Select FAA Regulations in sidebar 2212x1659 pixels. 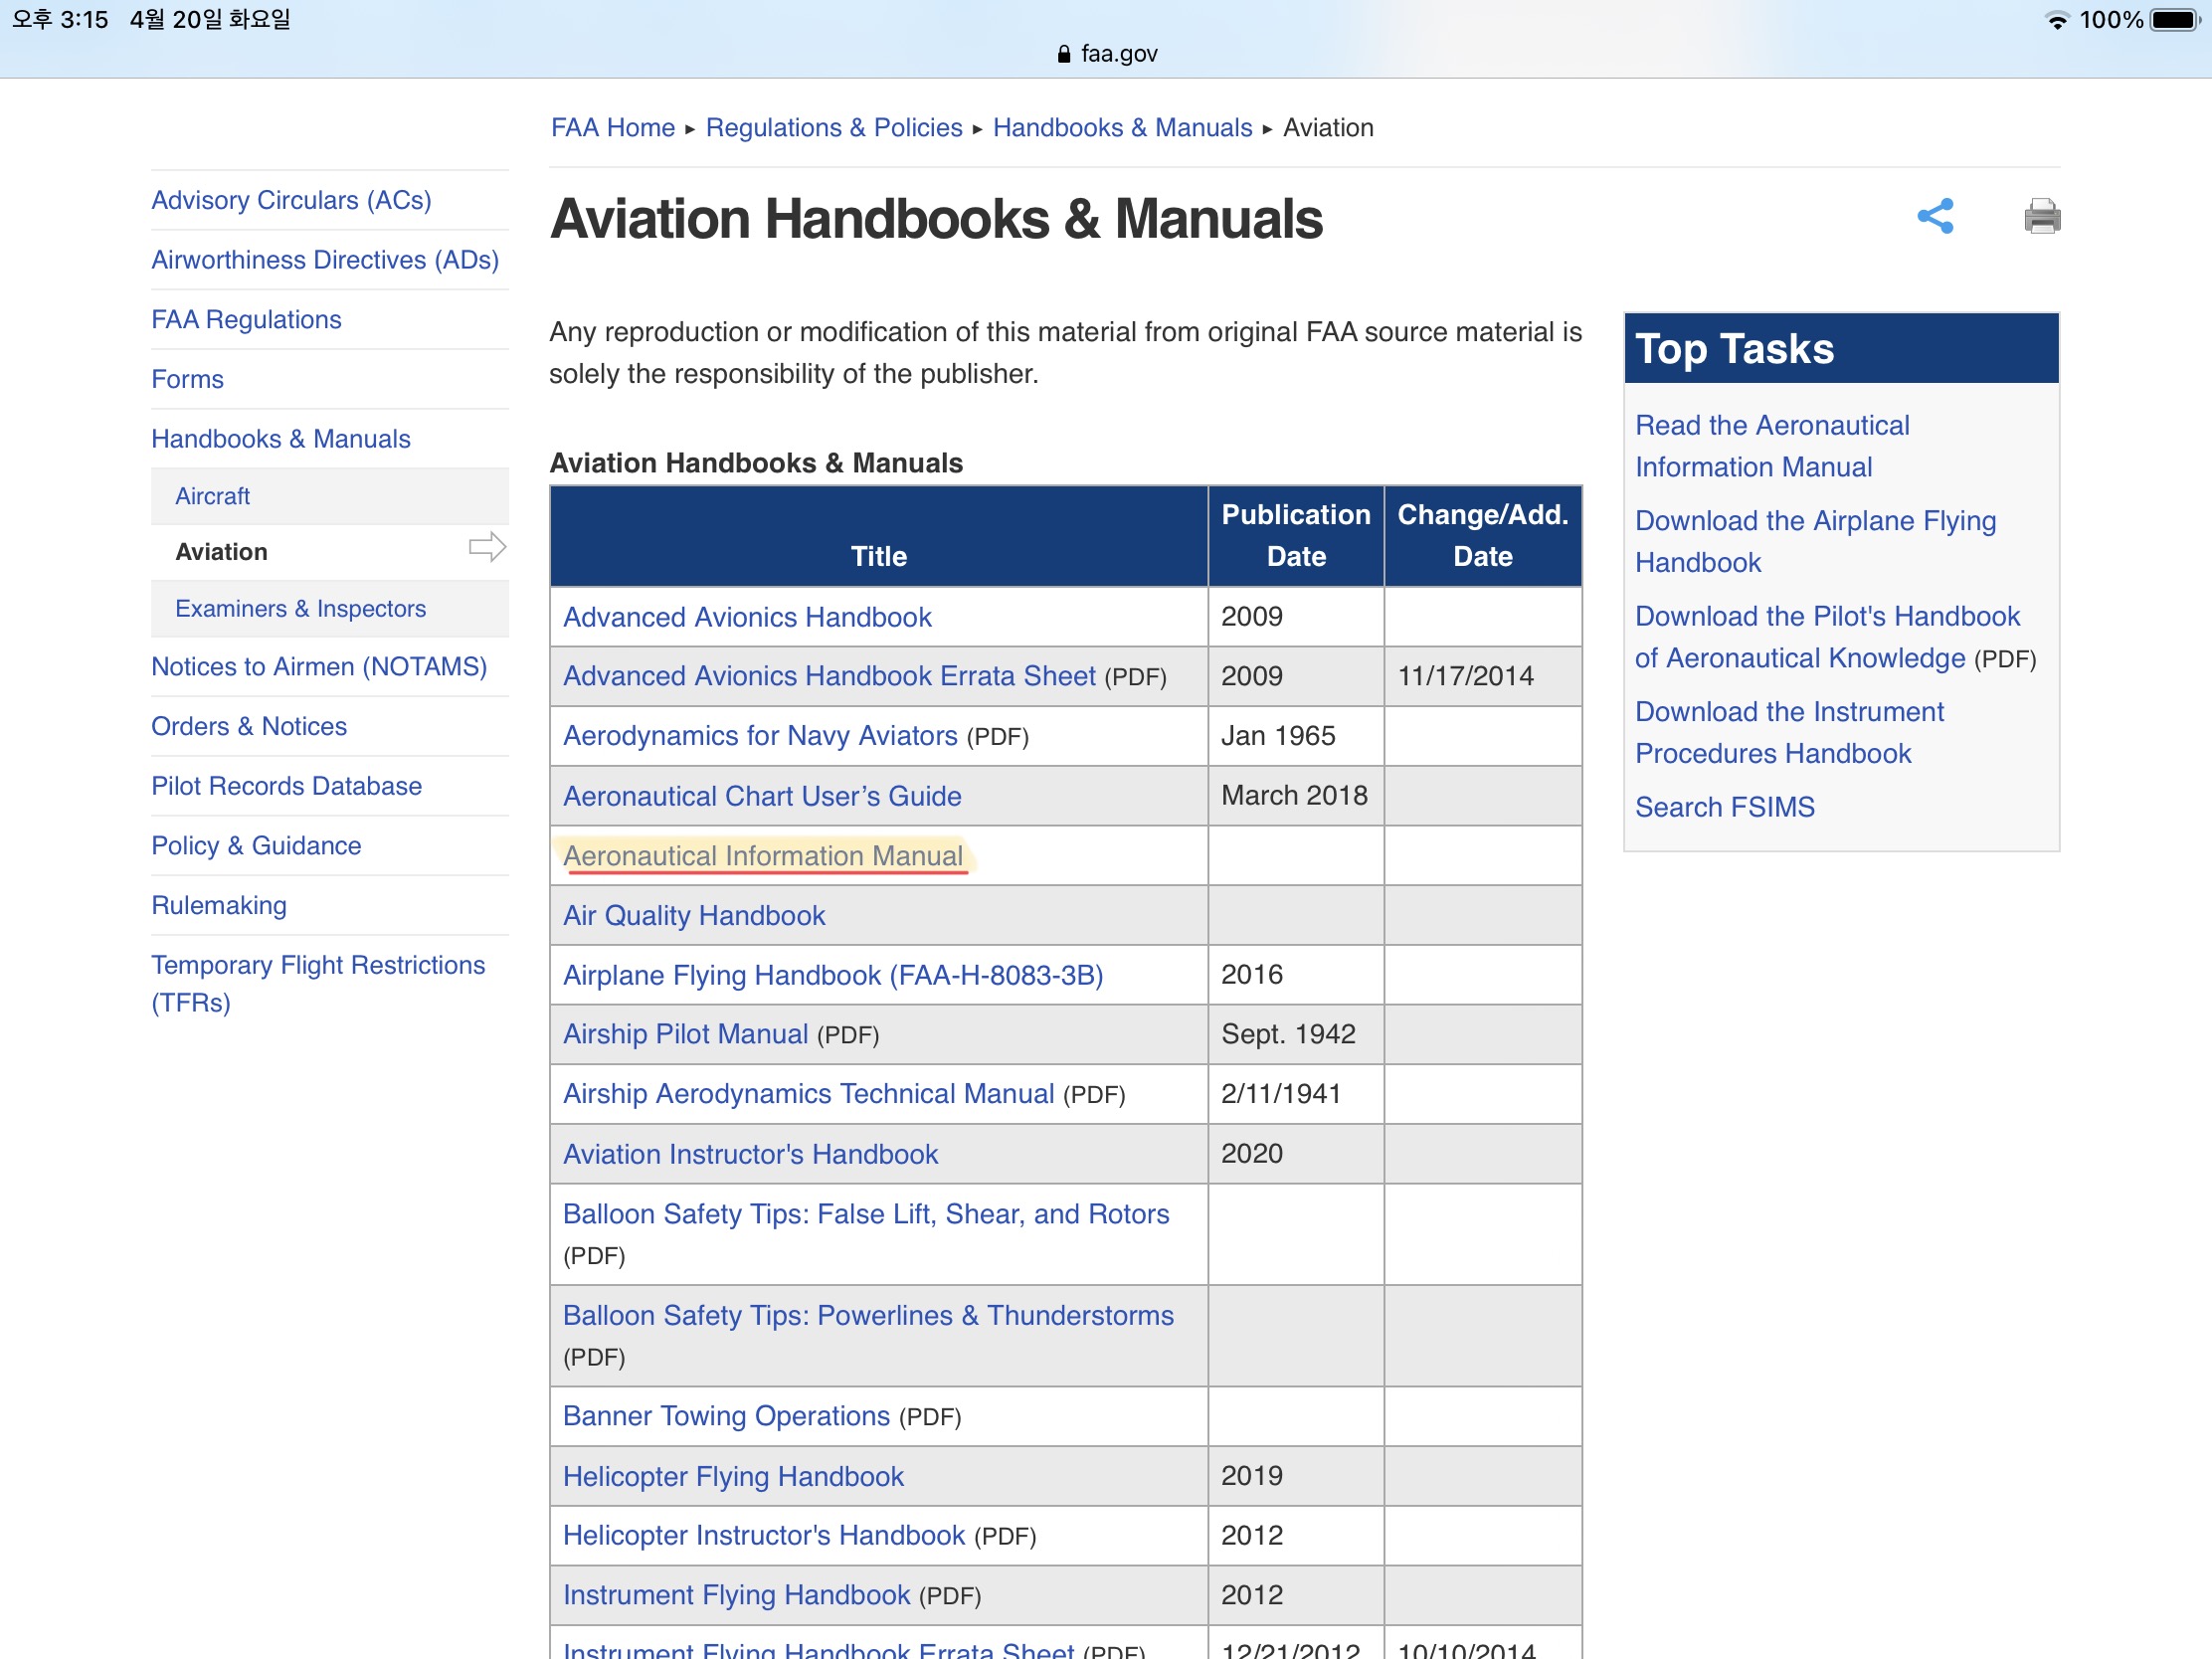click(246, 320)
